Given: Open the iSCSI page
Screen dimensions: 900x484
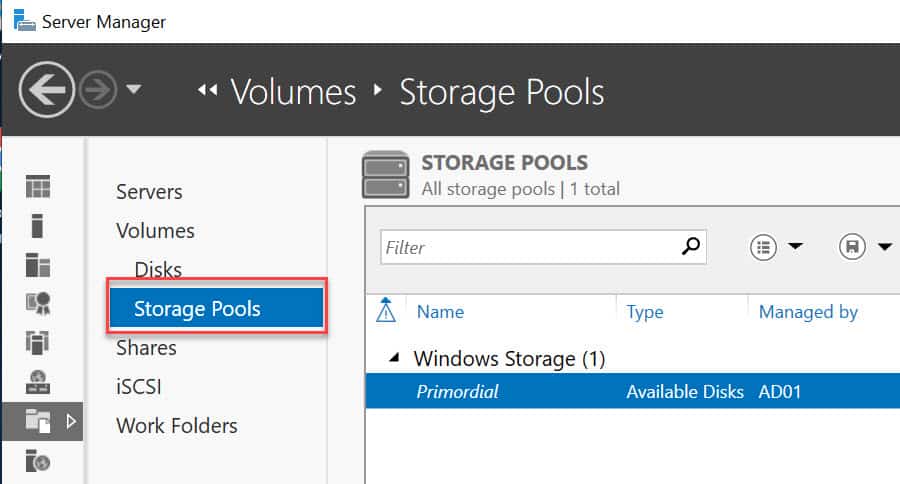Looking at the screenshot, I should [x=138, y=387].
